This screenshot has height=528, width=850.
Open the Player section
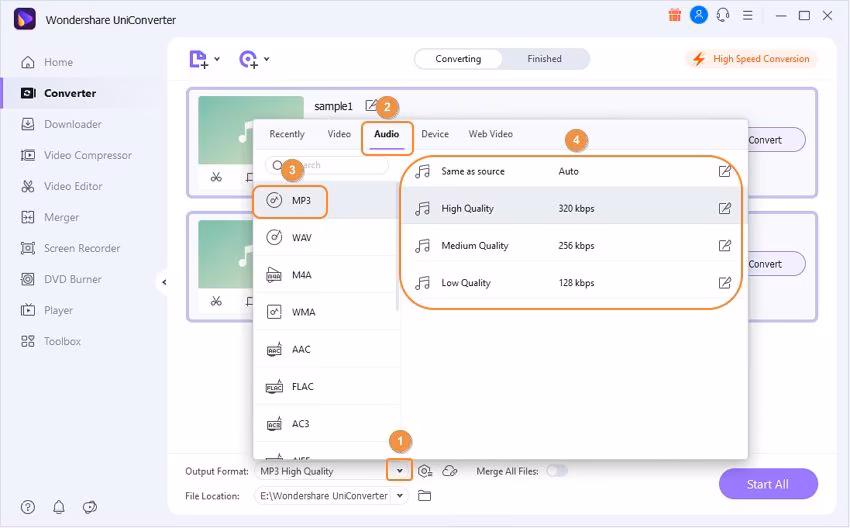point(46,310)
